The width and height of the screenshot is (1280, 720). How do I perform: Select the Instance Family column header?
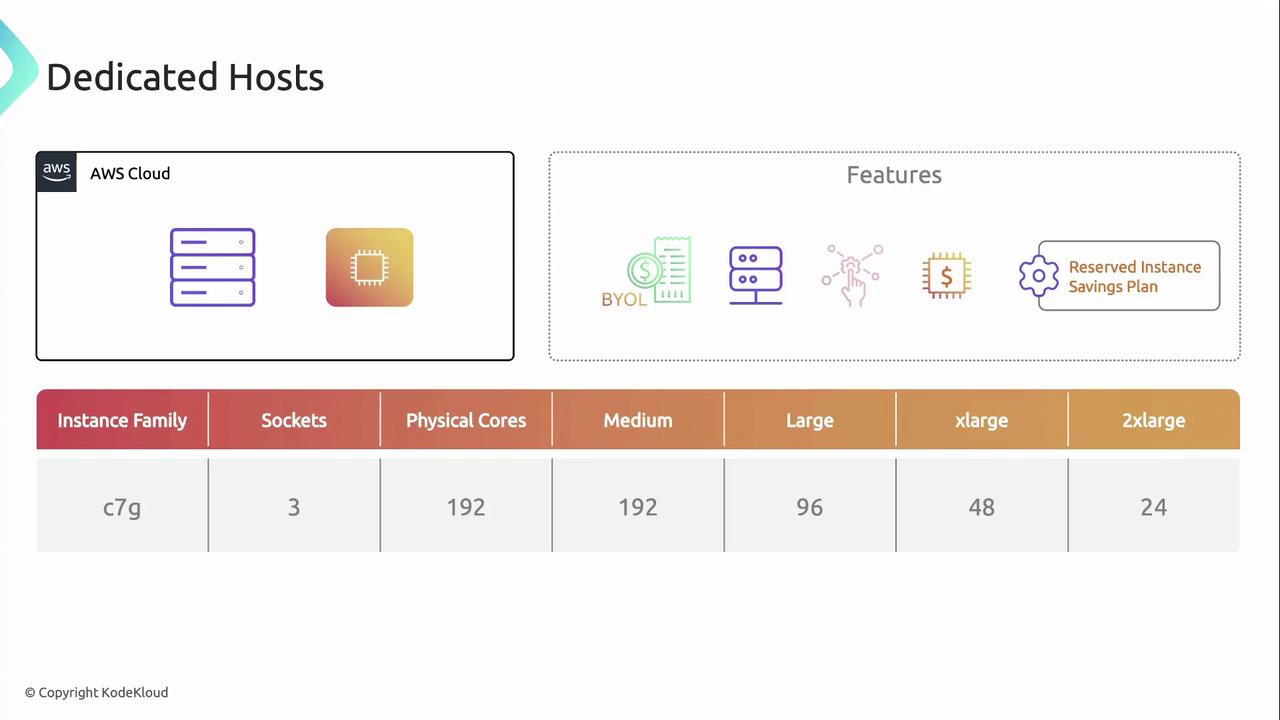pos(122,420)
